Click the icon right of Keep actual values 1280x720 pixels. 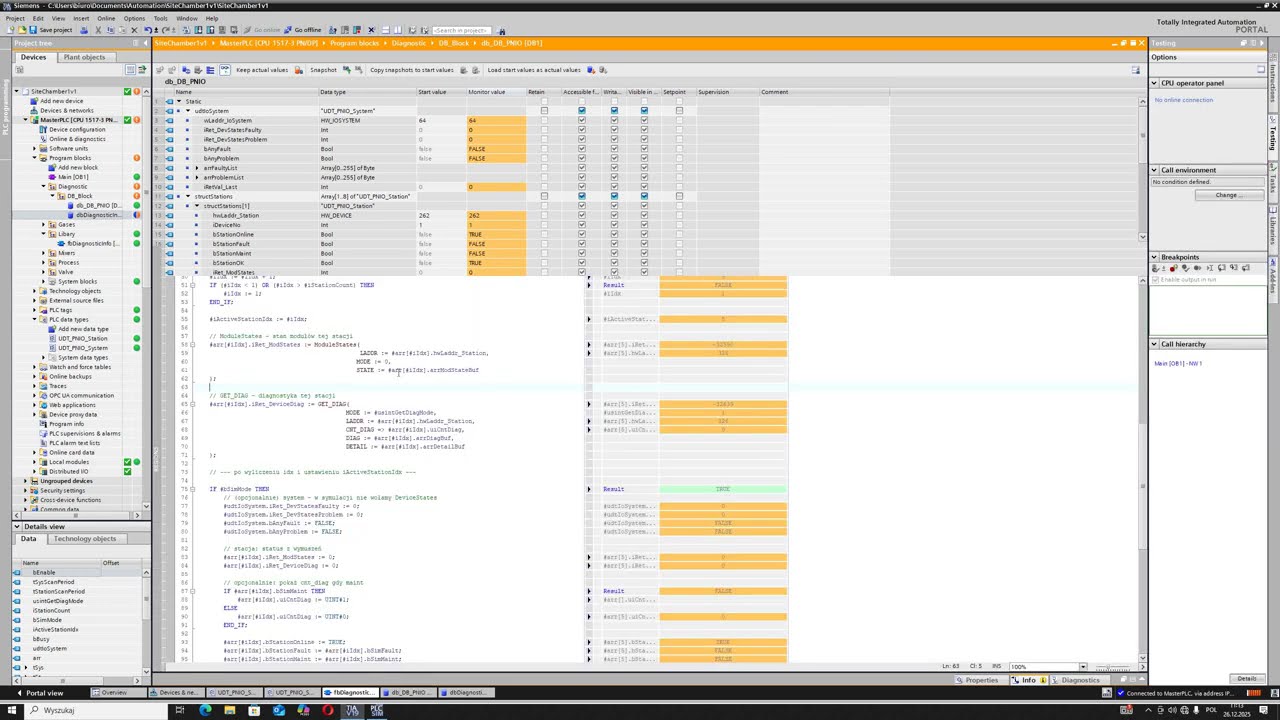click(298, 70)
